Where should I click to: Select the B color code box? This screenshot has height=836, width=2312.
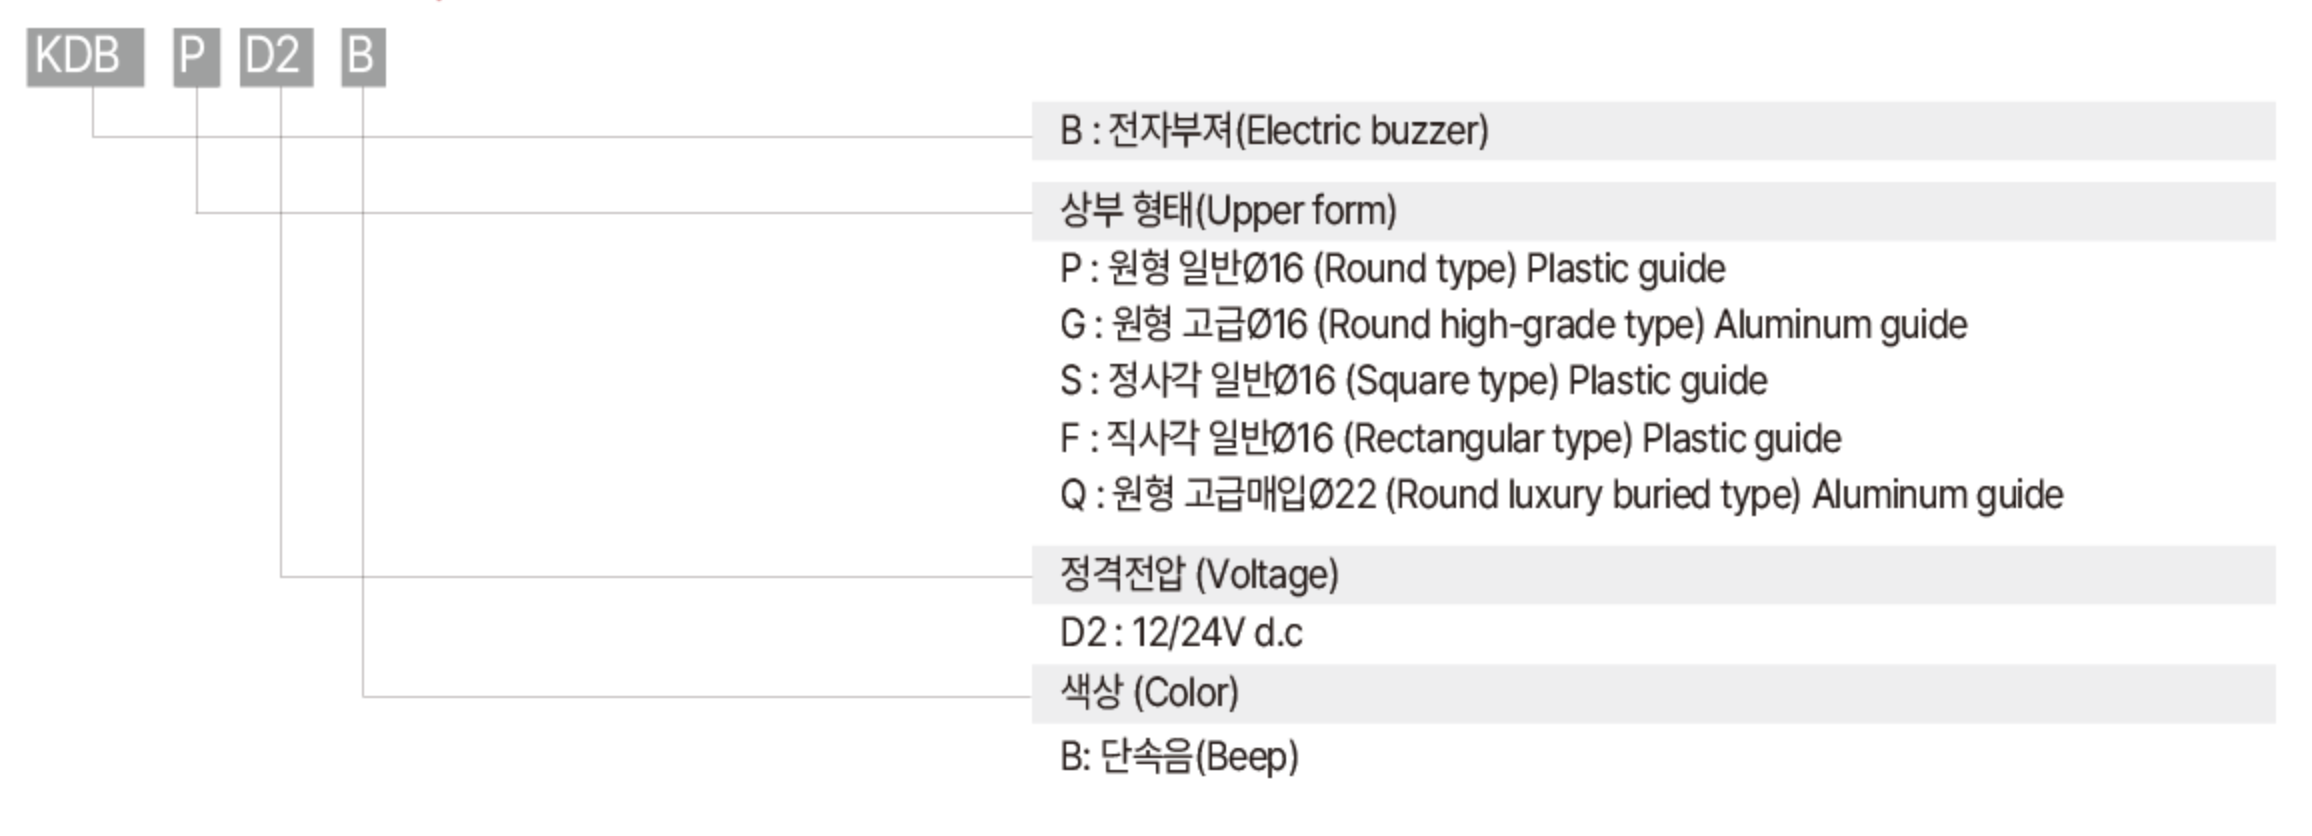point(363,57)
